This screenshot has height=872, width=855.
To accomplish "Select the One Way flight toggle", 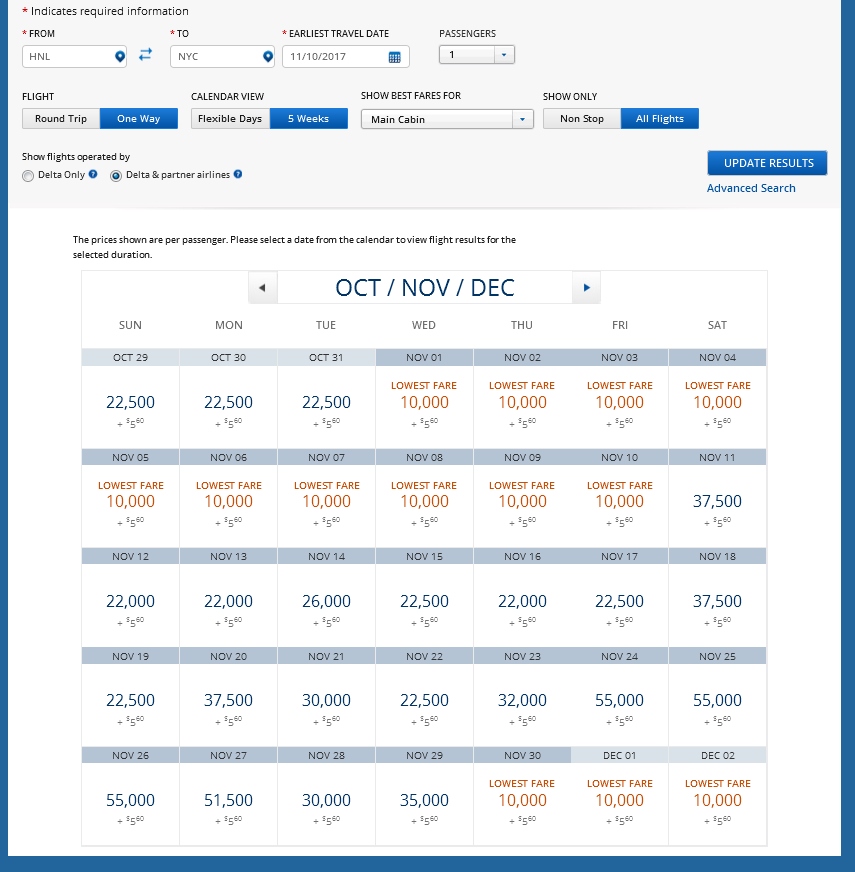I will tap(138, 118).
